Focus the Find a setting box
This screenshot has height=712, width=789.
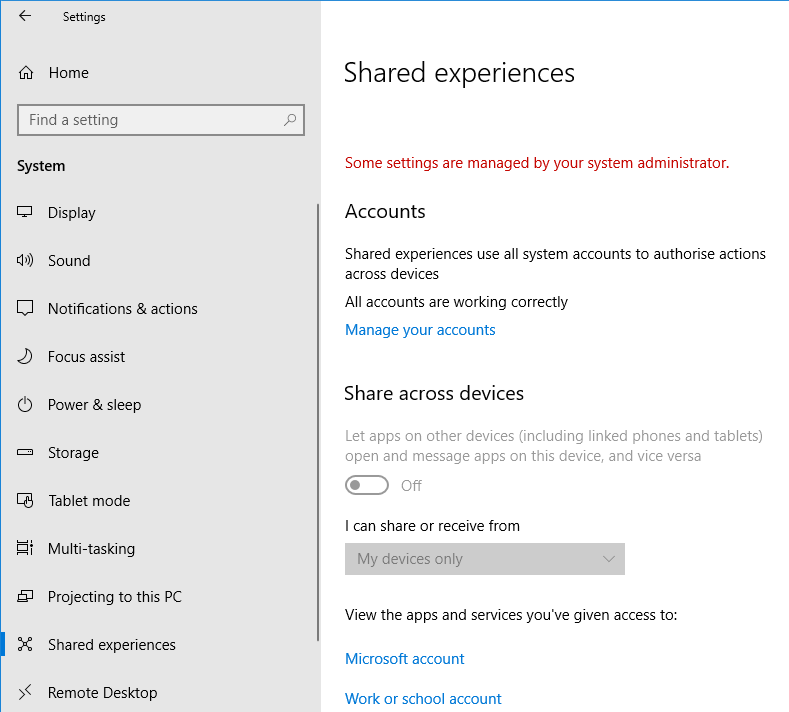(161, 120)
